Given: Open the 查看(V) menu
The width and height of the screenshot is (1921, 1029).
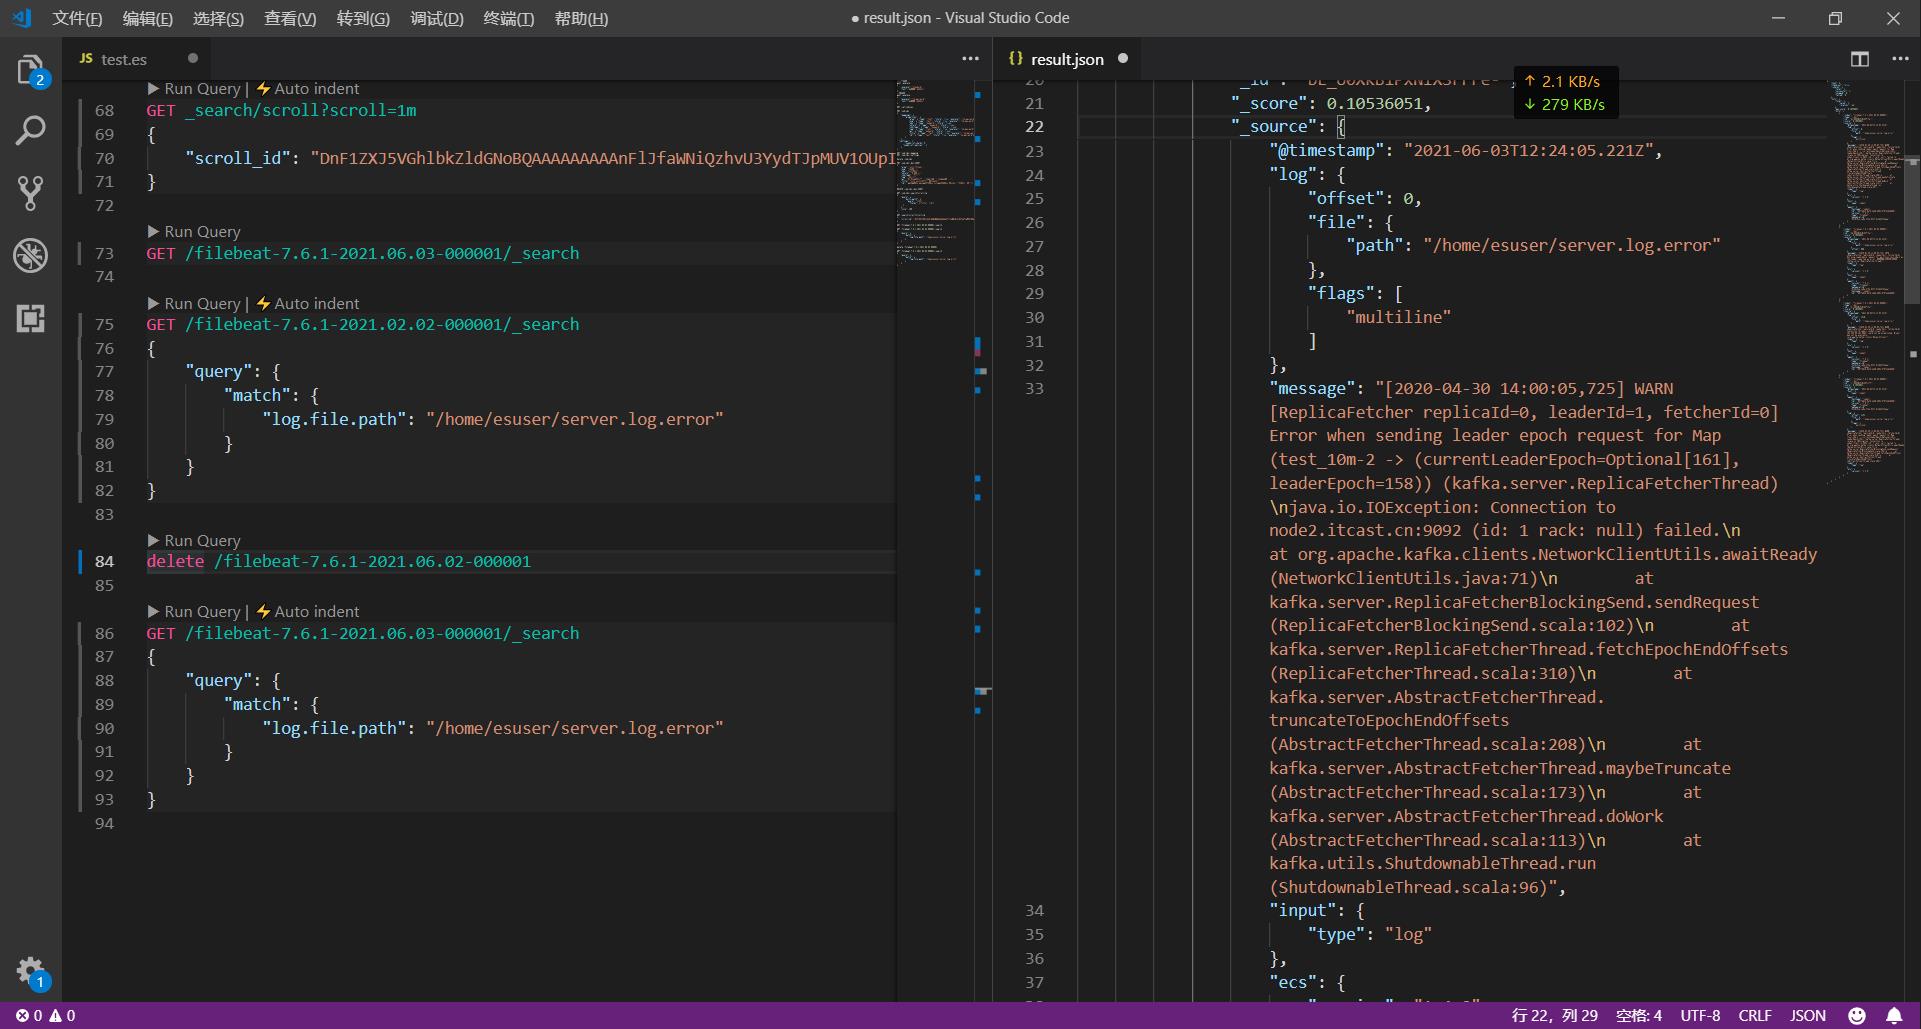Looking at the screenshot, I should (290, 18).
